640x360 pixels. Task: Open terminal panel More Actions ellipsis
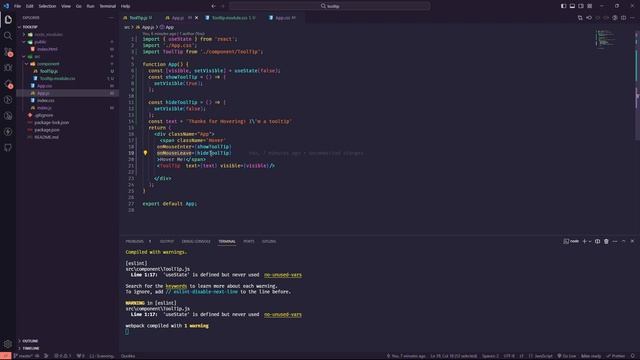point(615,241)
